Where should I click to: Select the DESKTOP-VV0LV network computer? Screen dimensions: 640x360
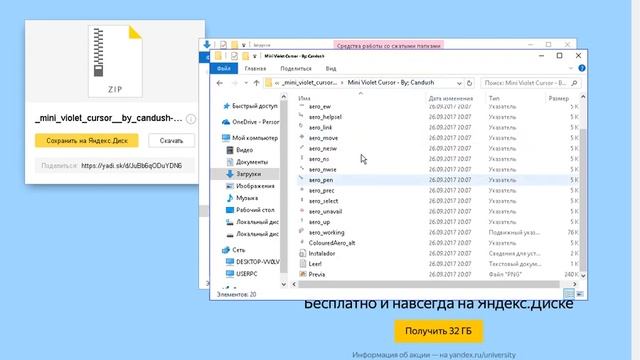pyautogui.click(x=253, y=262)
